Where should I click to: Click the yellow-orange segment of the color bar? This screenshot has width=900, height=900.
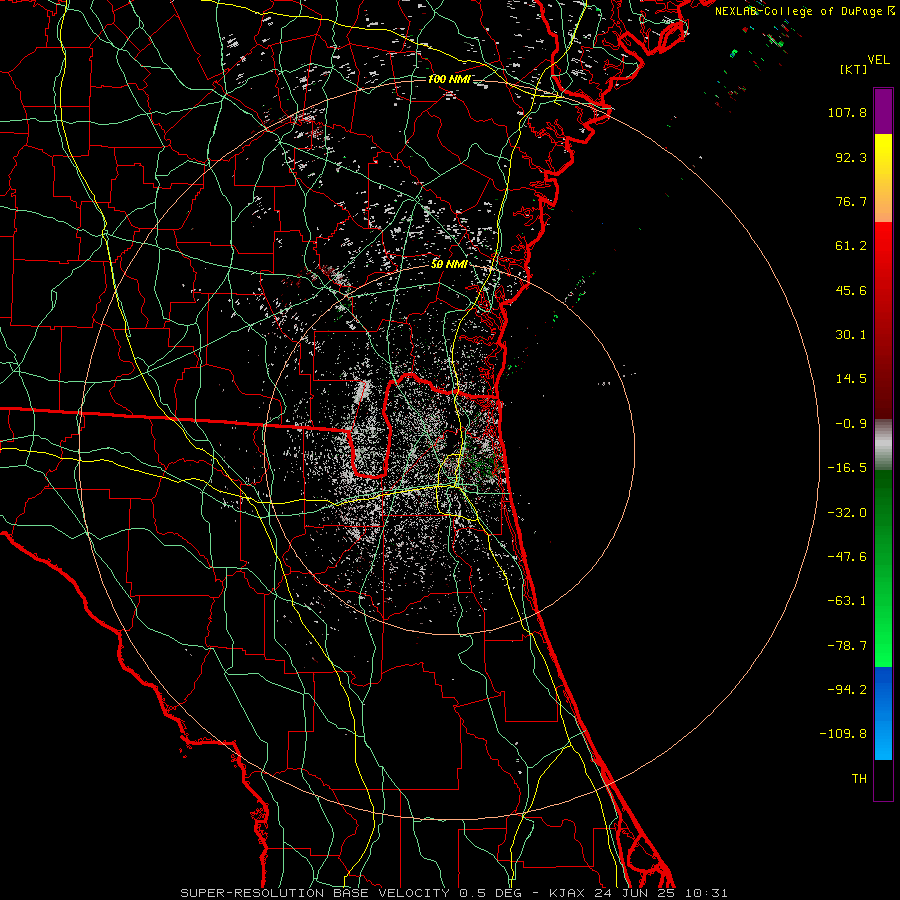point(883,178)
